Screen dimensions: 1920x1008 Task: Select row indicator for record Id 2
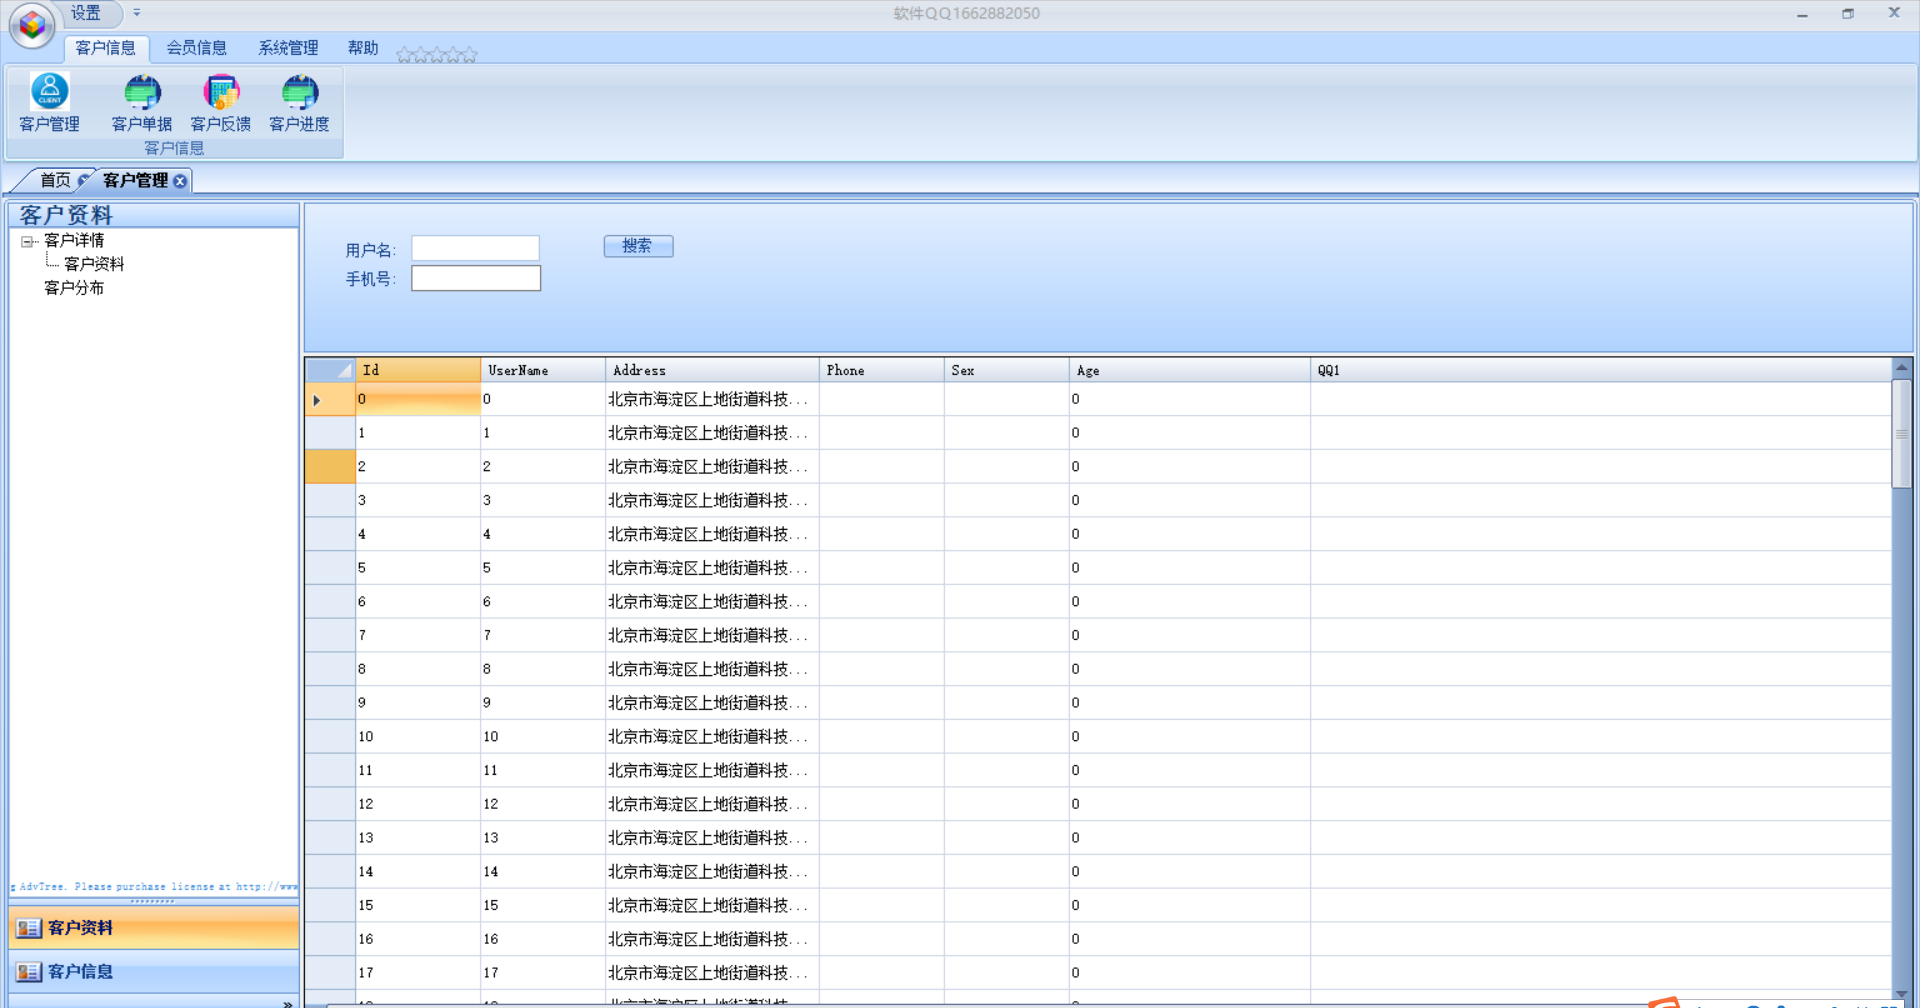coord(329,466)
